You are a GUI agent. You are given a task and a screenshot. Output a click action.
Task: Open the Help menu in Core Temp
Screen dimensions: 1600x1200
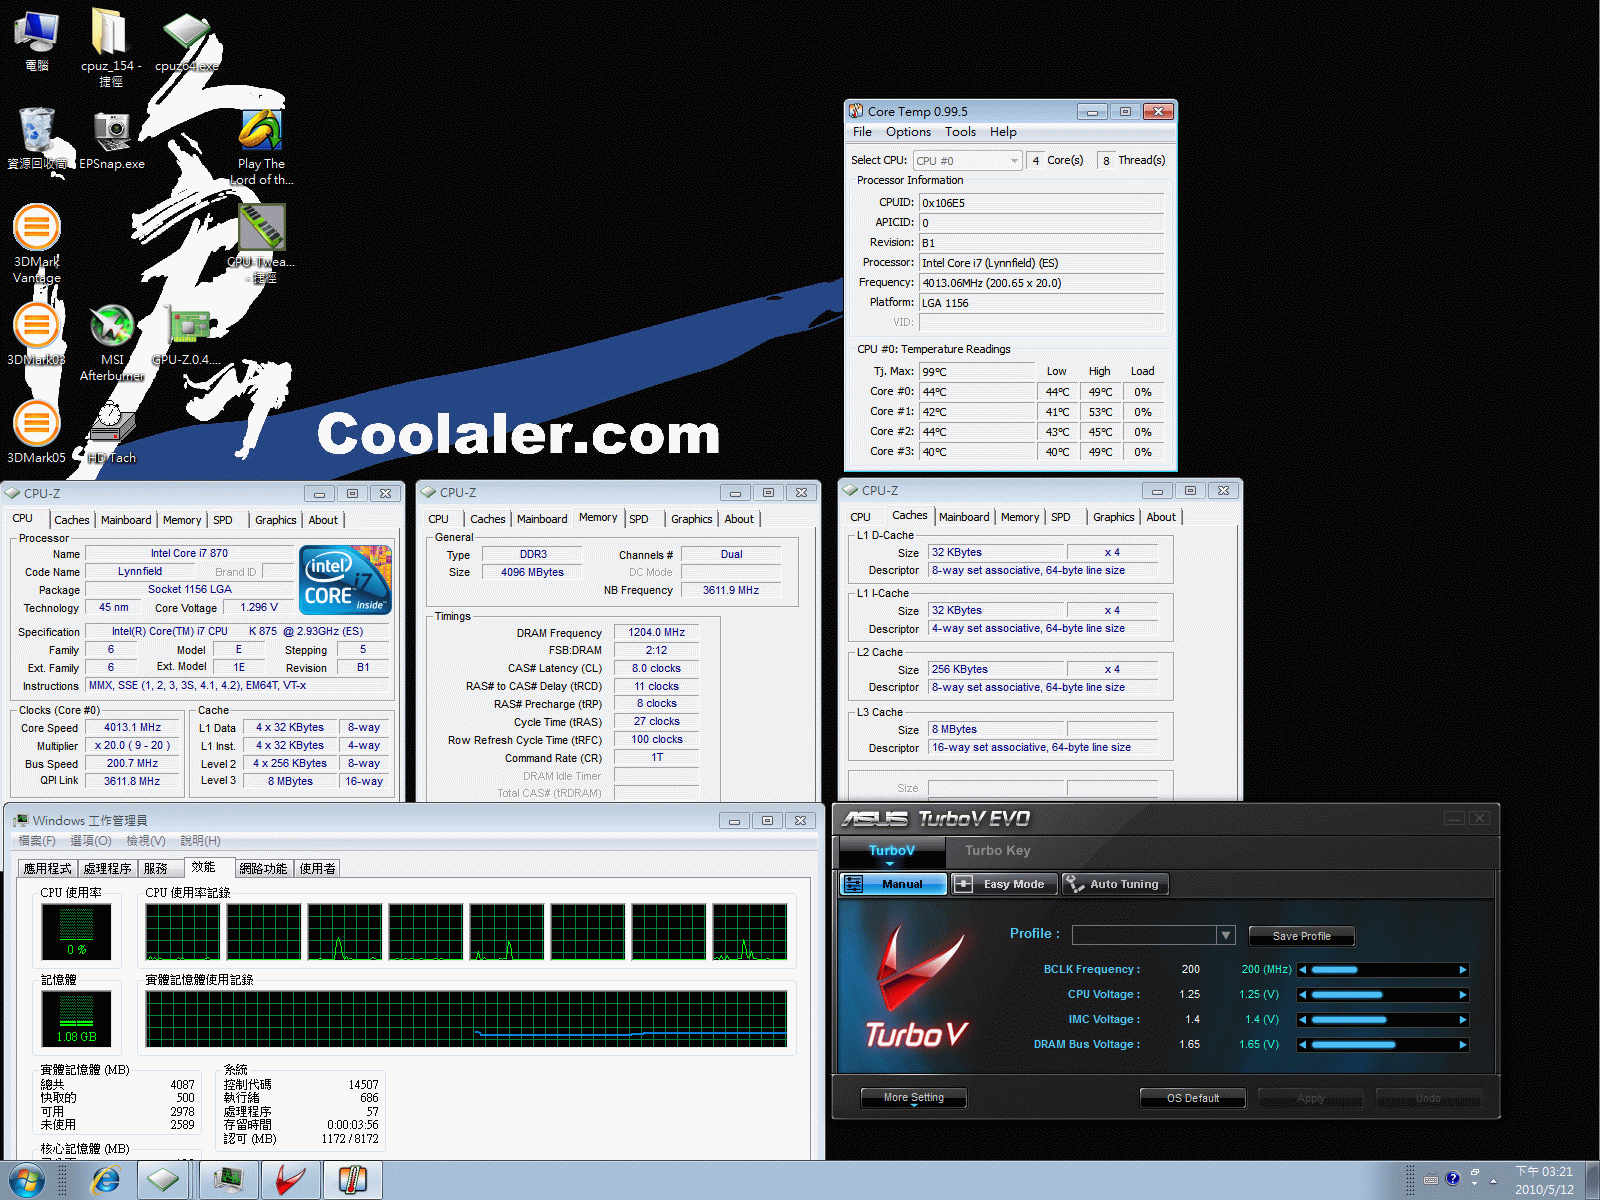[x=1003, y=132]
